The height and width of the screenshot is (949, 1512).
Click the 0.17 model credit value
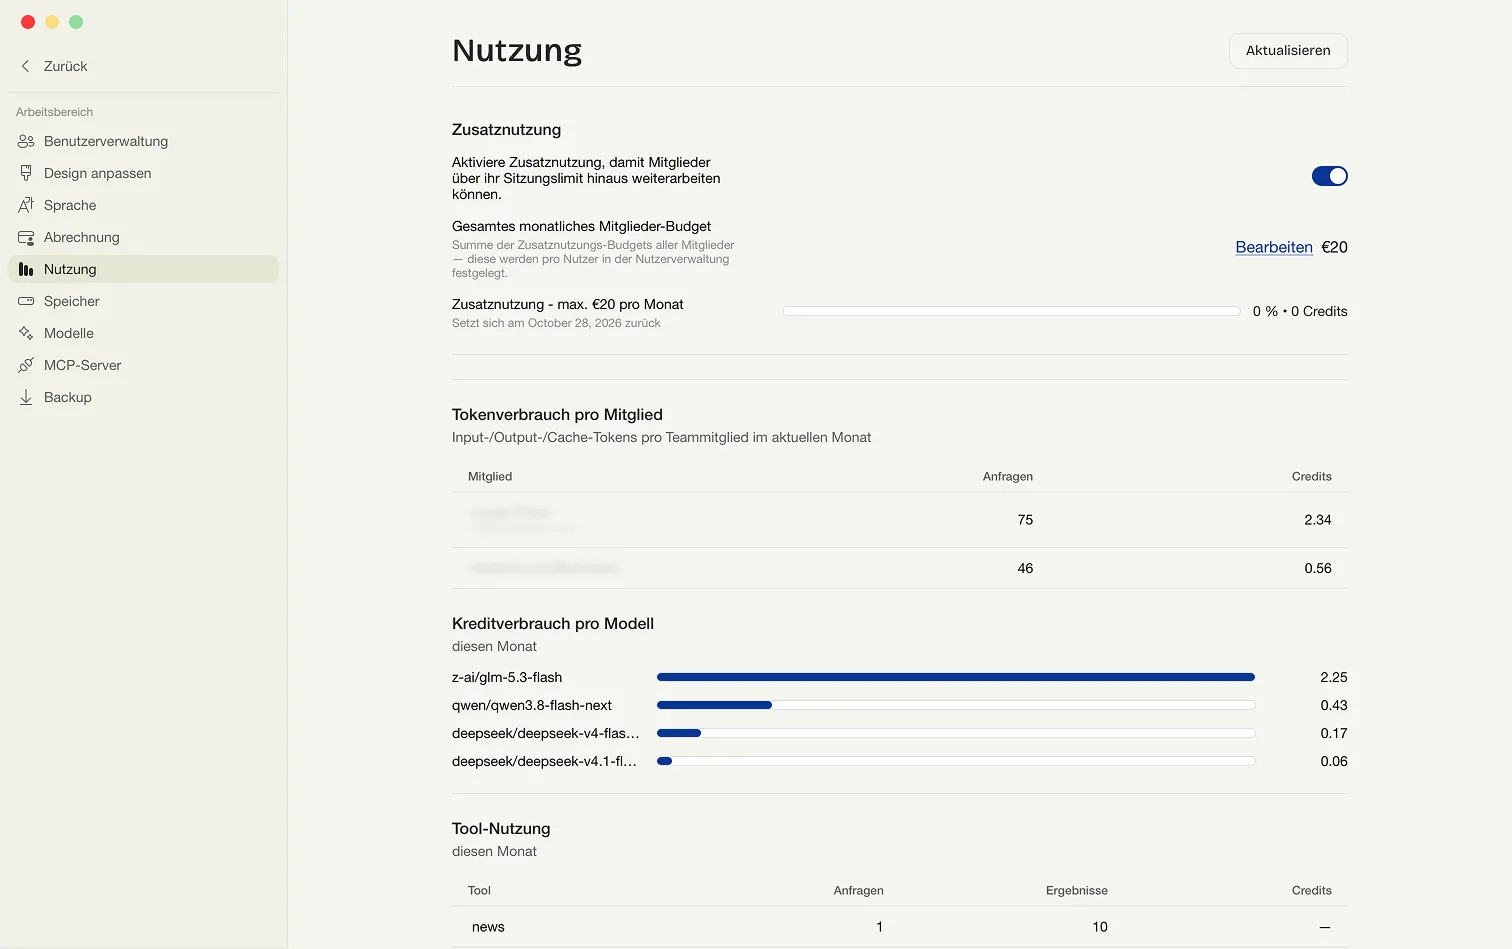(x=1334, y=733)
